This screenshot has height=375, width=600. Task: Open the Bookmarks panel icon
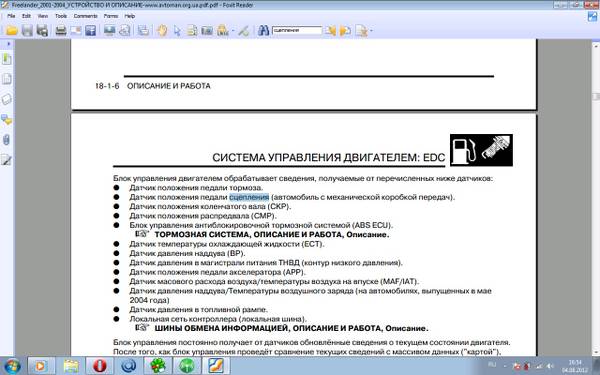coord(7,59)
